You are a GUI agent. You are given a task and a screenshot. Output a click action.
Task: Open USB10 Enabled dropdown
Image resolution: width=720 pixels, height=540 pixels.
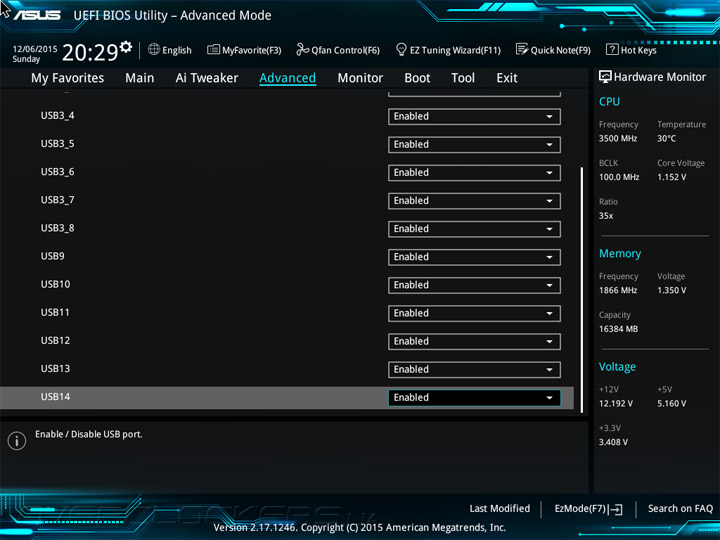[x=474, y=285]
